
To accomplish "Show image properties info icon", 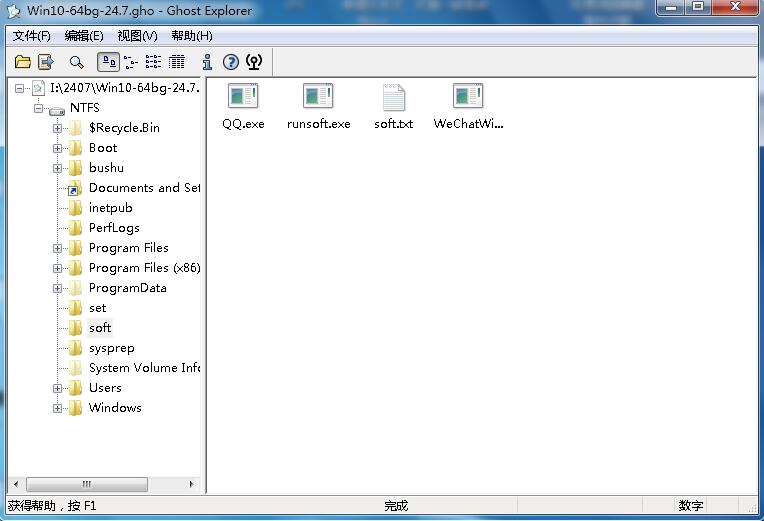I will tap(207, 62).
